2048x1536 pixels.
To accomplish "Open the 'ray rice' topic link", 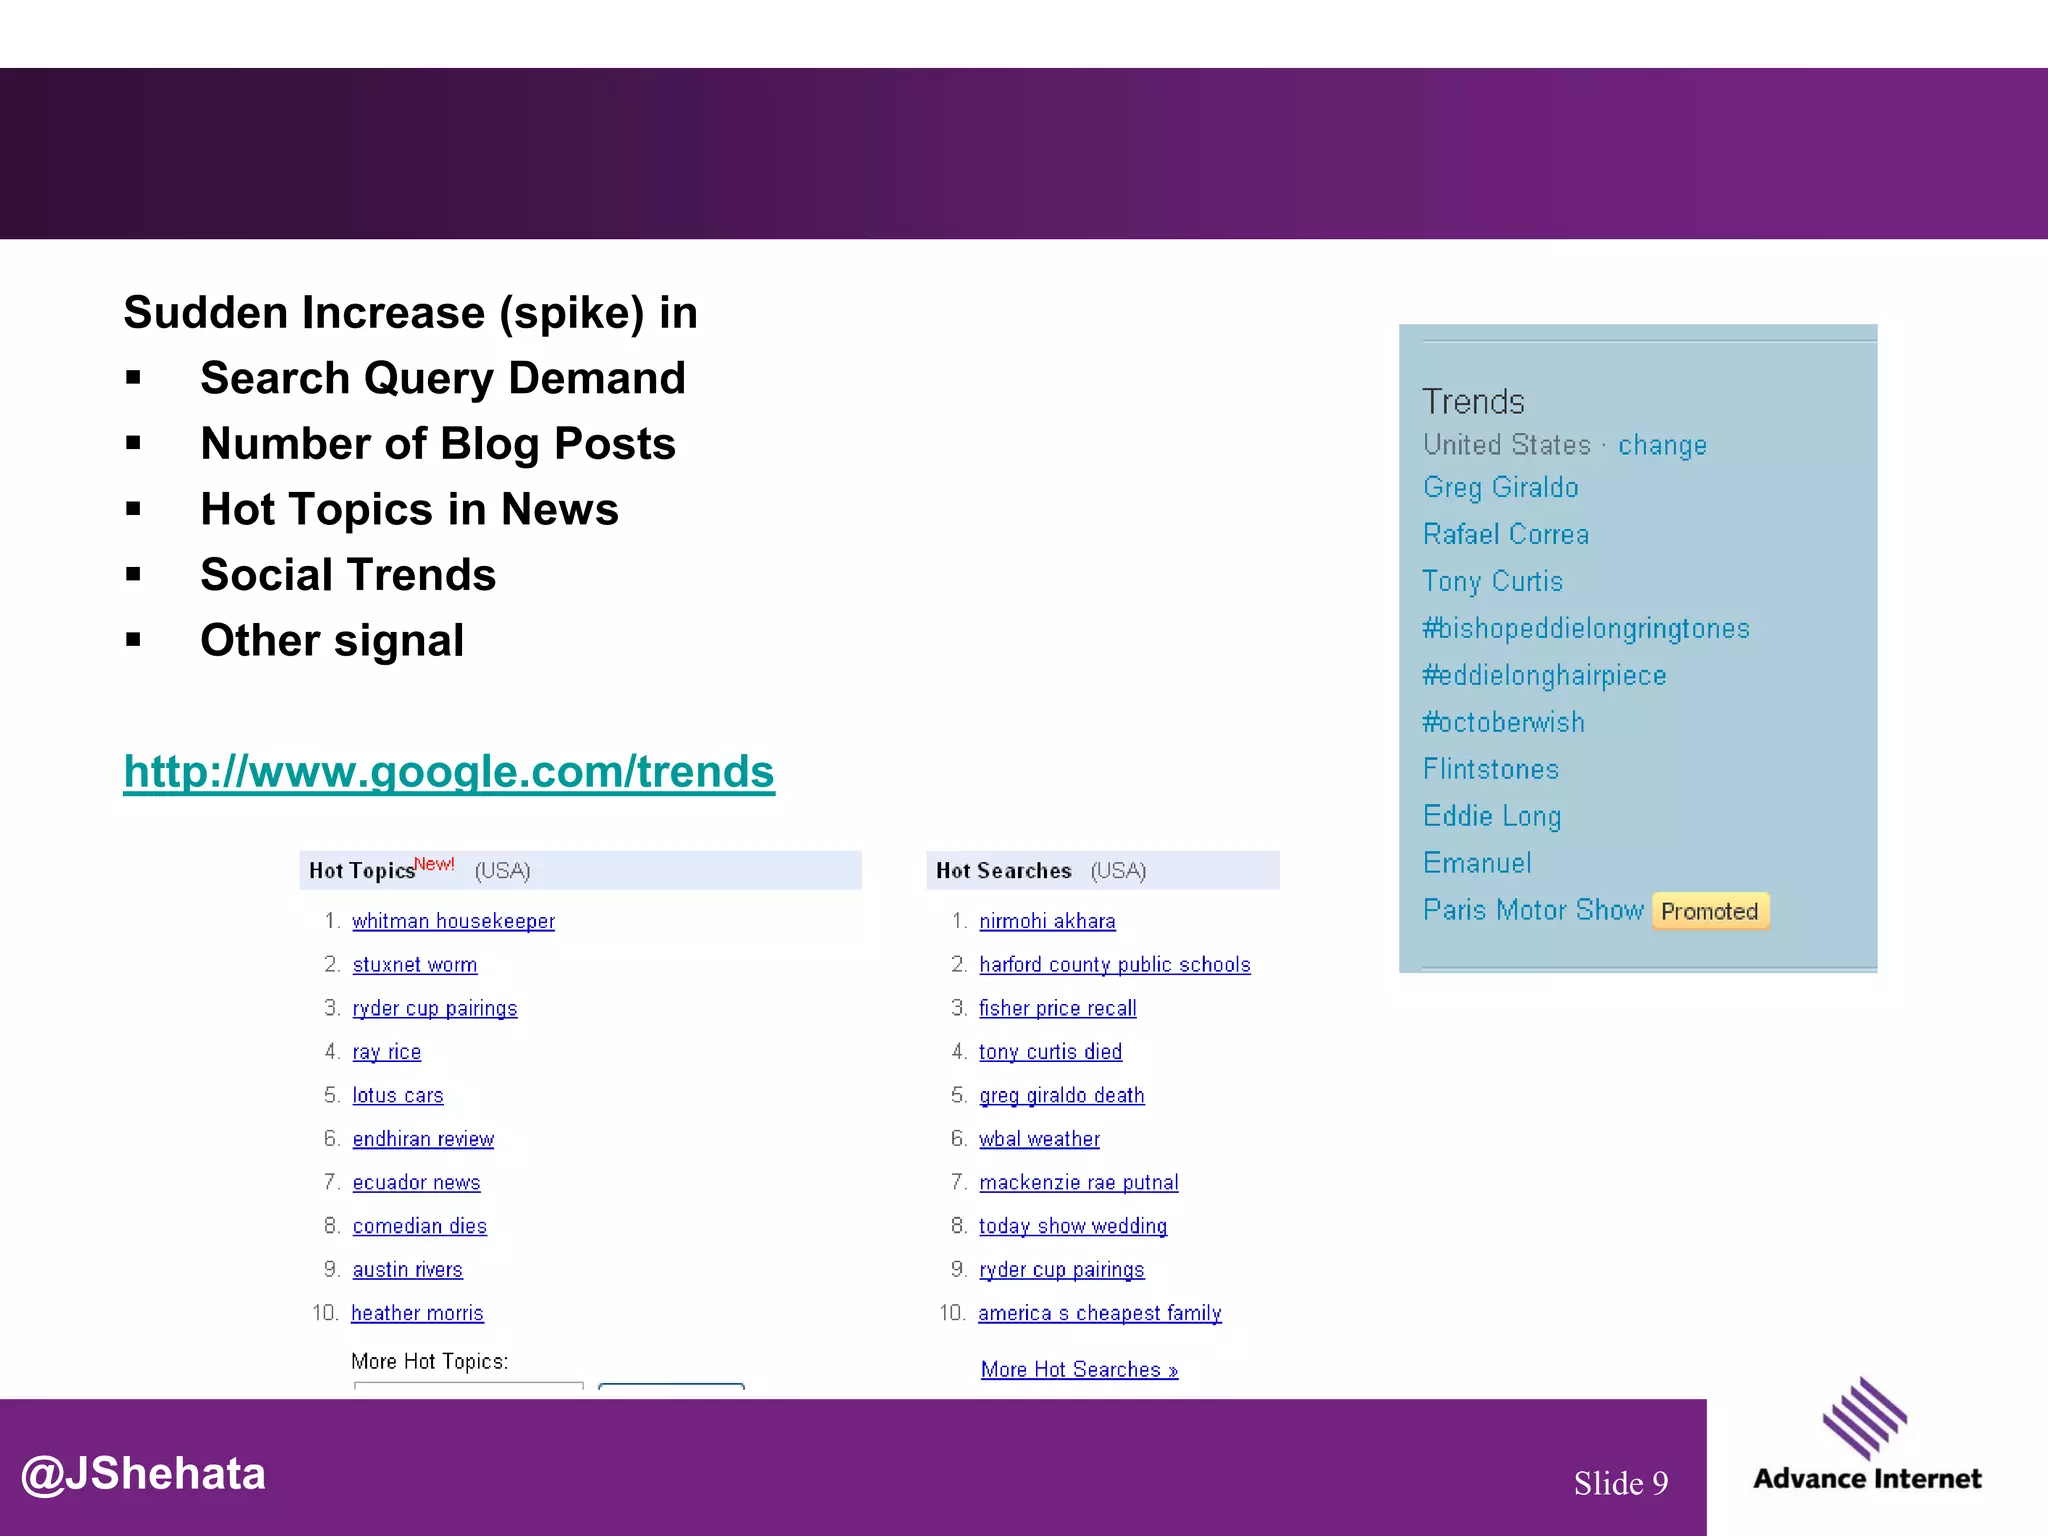I will pyautogui.click(x=387, y=1052).
